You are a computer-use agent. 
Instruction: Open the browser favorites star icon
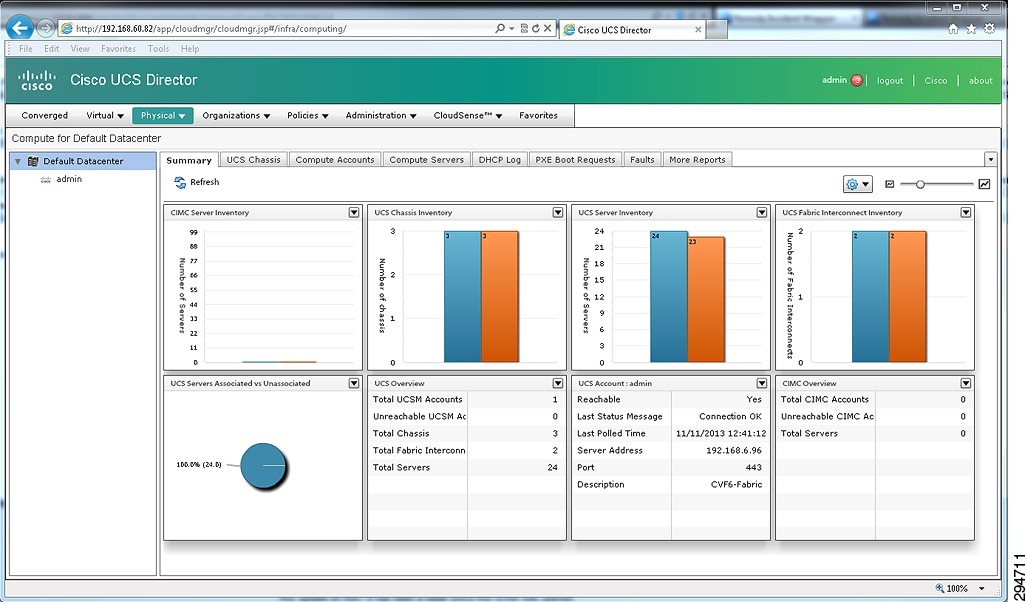972,28
